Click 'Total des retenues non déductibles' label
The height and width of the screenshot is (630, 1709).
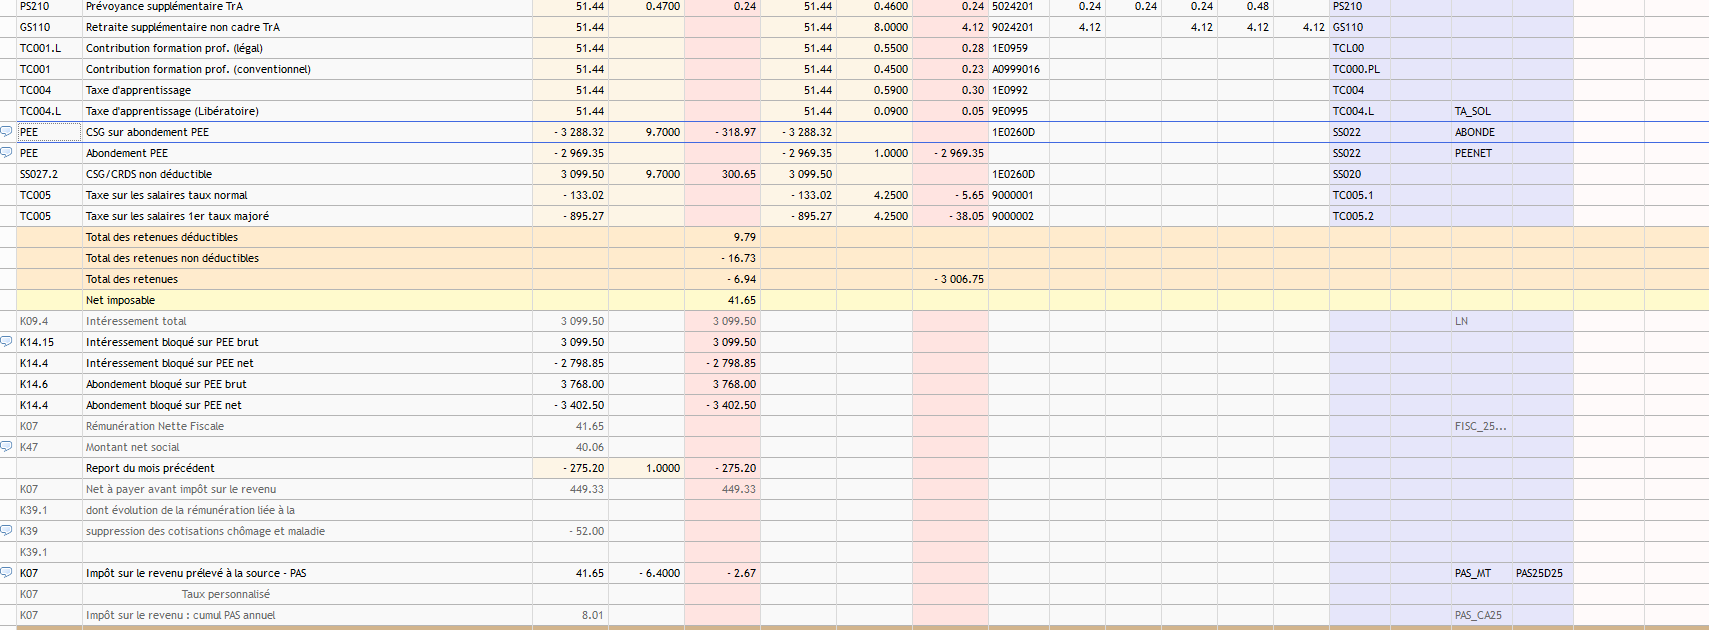tap(172, 258)
